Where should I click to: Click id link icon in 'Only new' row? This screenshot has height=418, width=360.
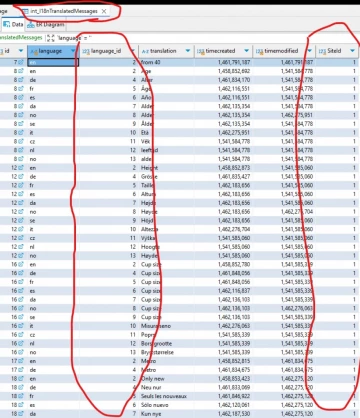21,379
